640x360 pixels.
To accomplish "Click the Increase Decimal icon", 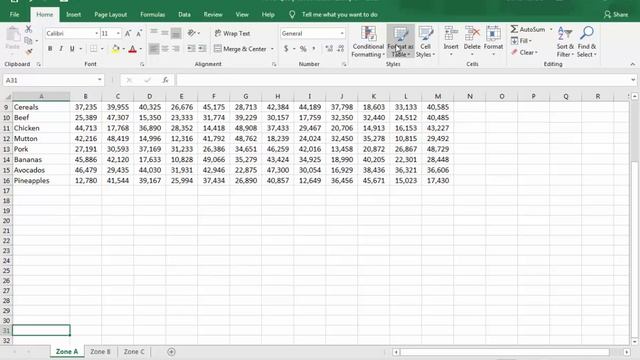I will click(x=329, y=49).
